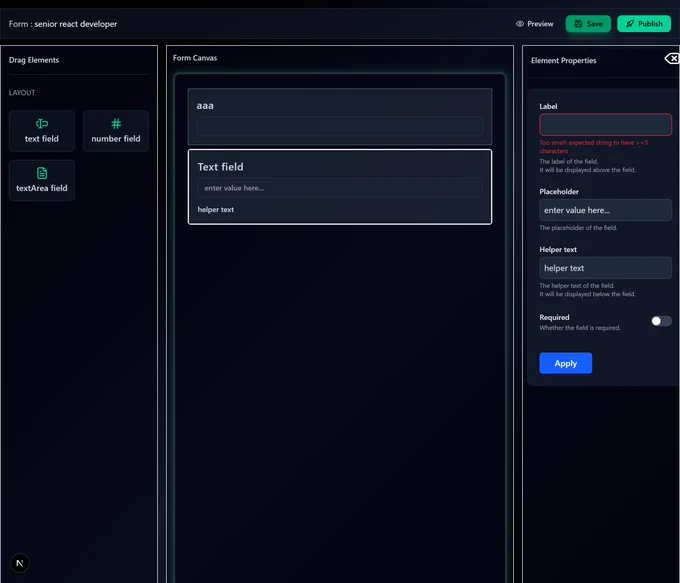The image size is (680, 583).
Task: Click the 'Form Canvas' heading
Action: 195,58
